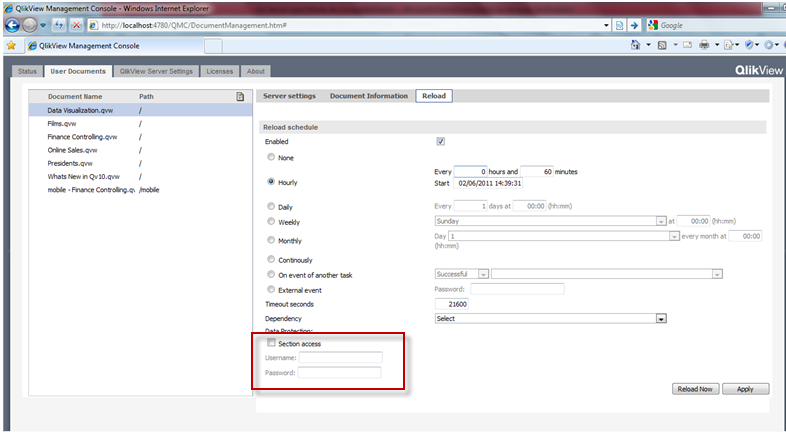Select On event of another task
The image size is (786, 432).
[x=271, y=274]
